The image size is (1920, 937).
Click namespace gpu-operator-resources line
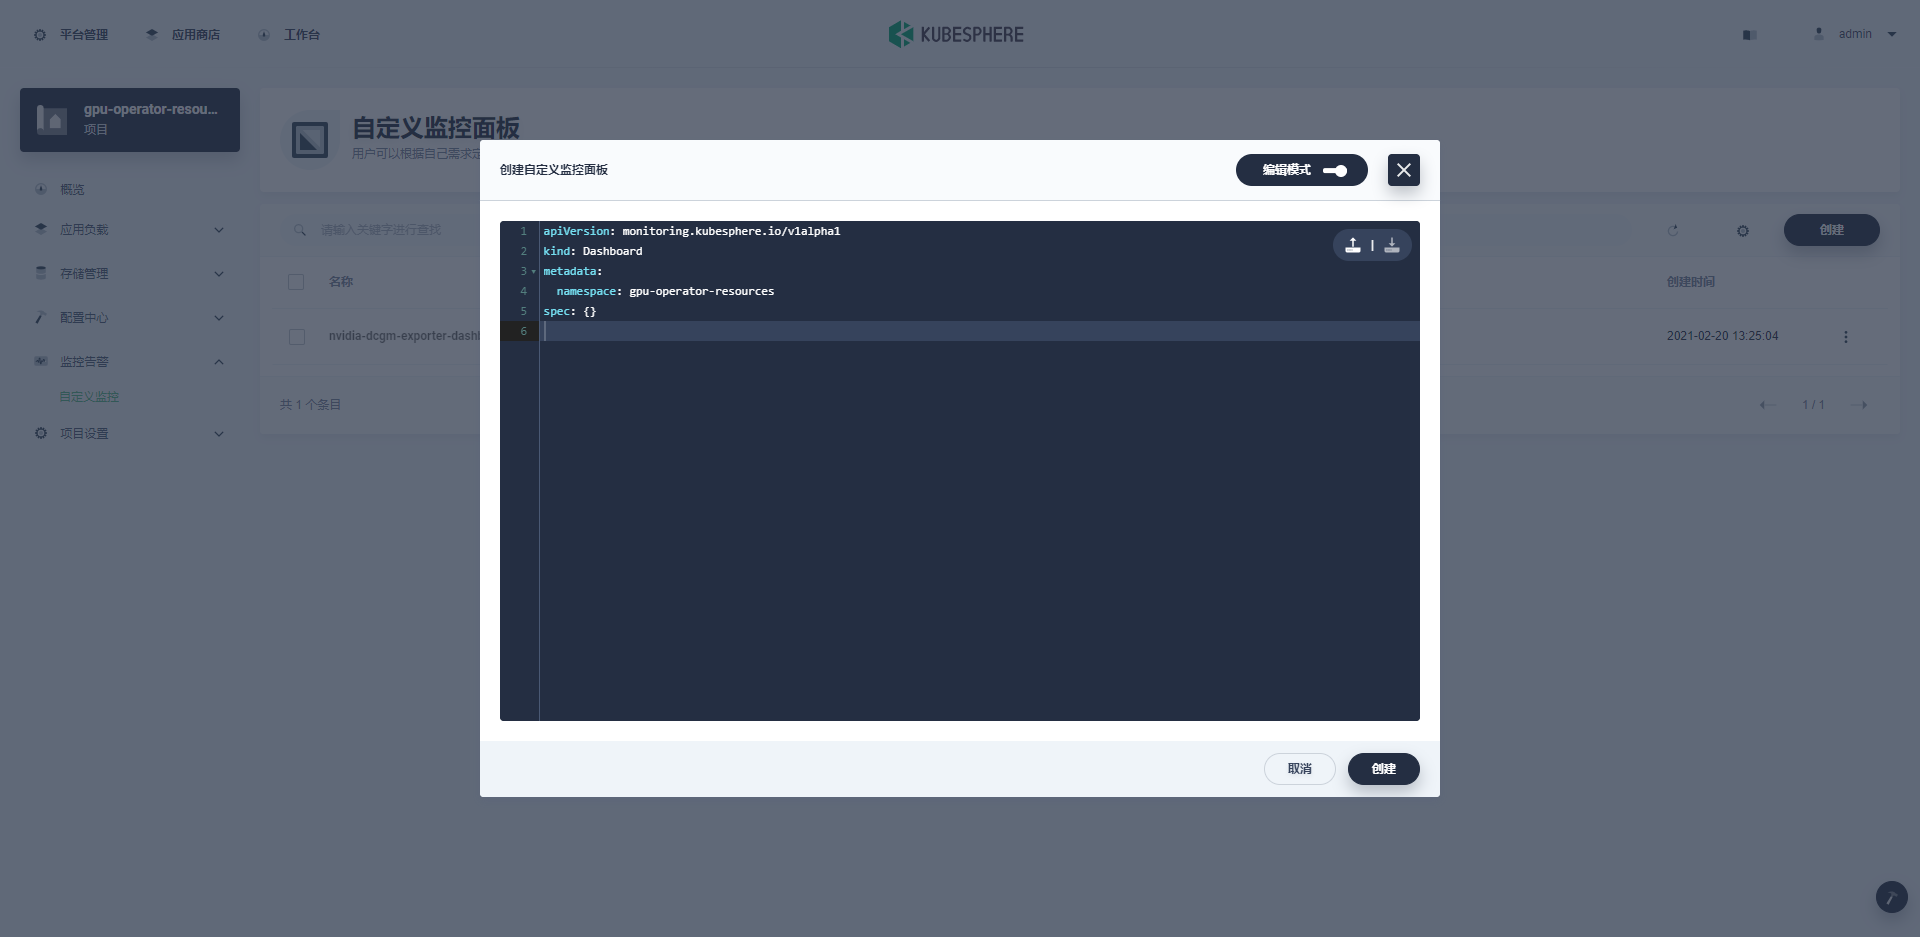coord(665,291)
